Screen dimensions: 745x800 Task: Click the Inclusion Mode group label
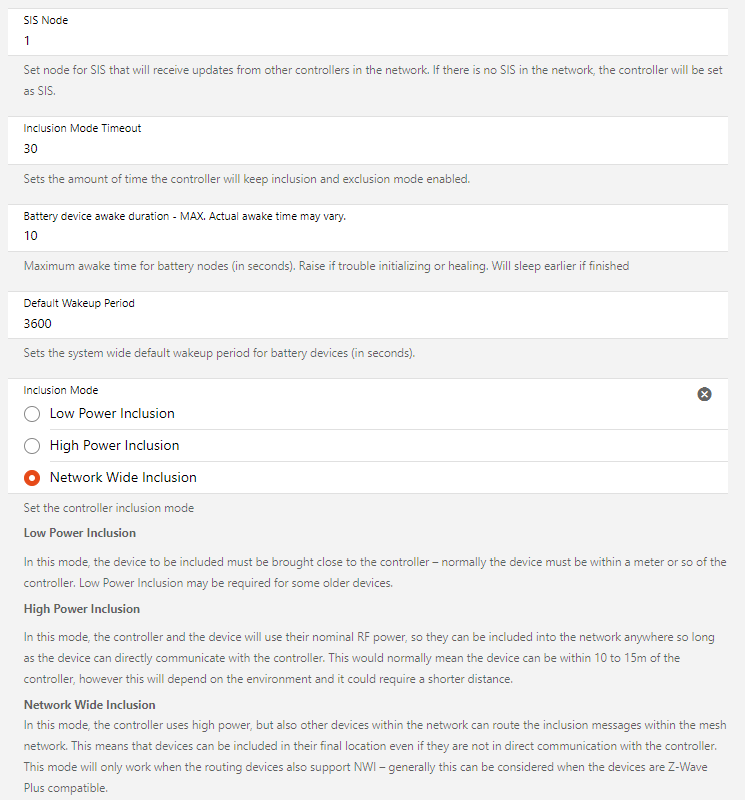pos(61,390)
